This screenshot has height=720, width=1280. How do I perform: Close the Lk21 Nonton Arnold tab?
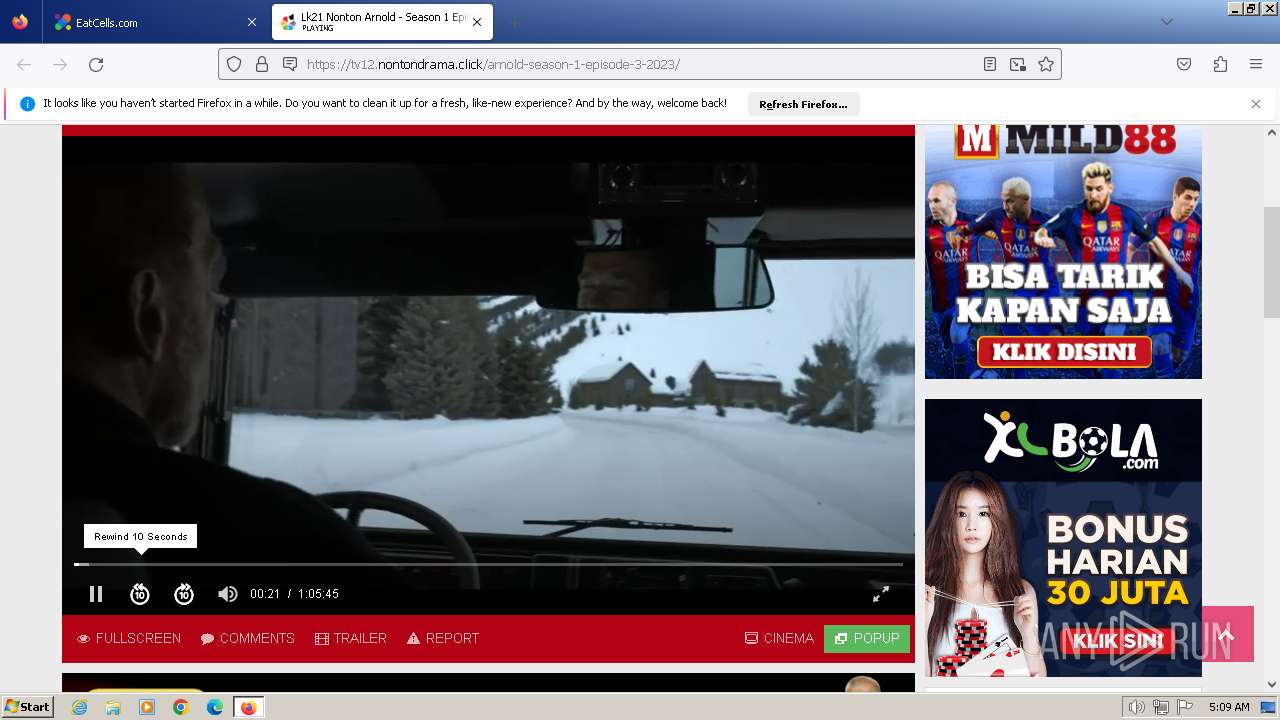pos(477,22)
